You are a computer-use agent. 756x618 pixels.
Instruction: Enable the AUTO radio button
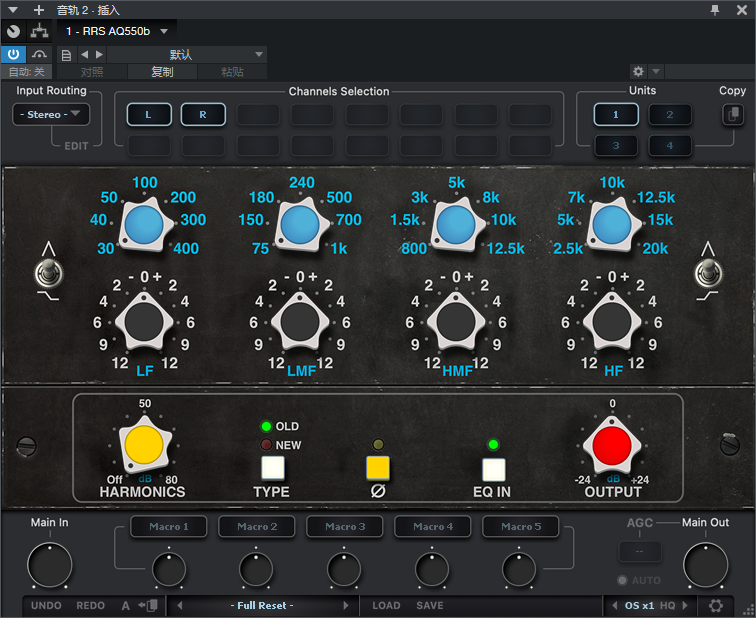622,580
